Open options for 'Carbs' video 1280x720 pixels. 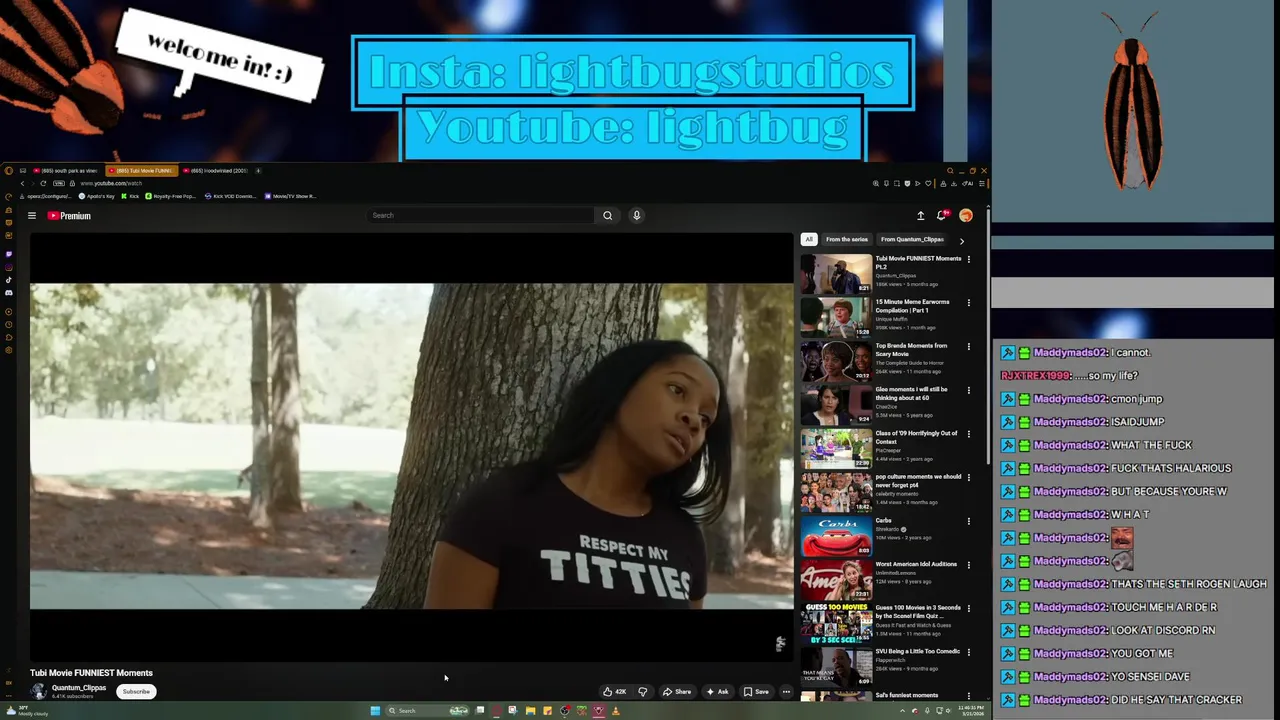tap(968, 521)
